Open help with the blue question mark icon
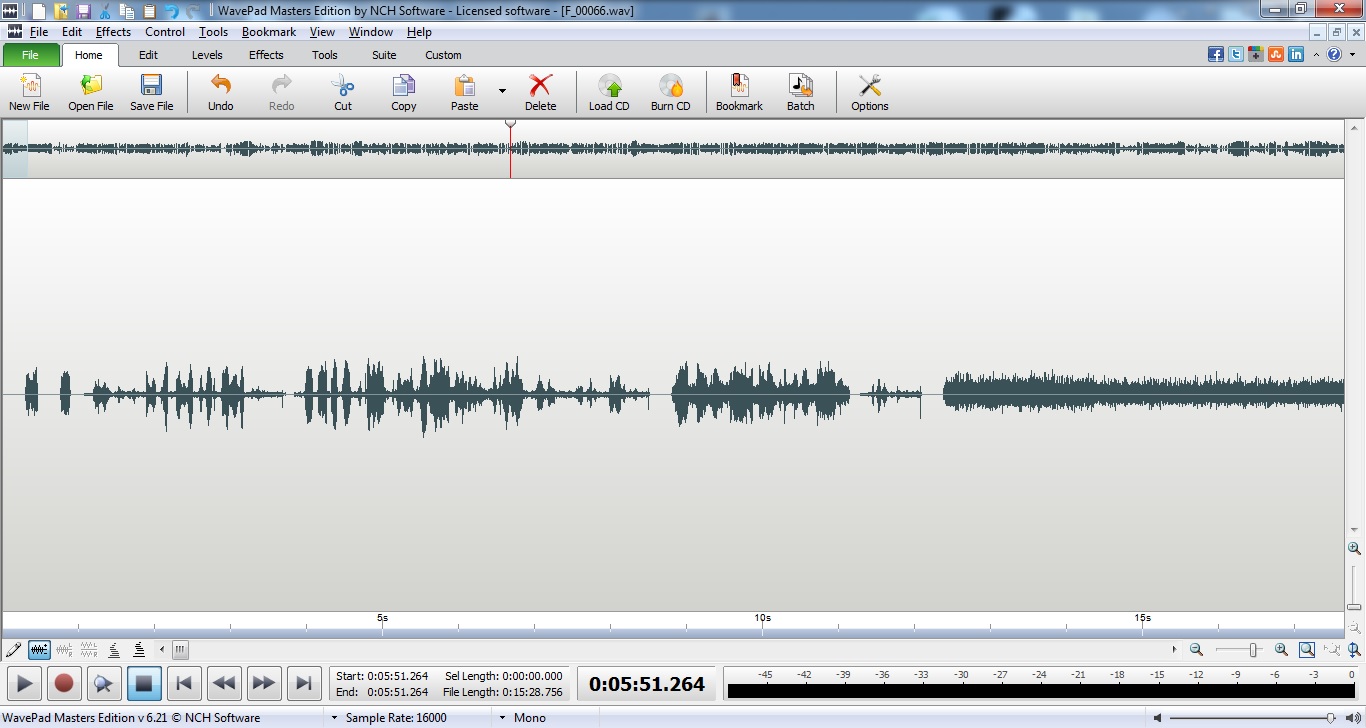The width and height of the screenshot is (1366, 728). click(1334, 55)
